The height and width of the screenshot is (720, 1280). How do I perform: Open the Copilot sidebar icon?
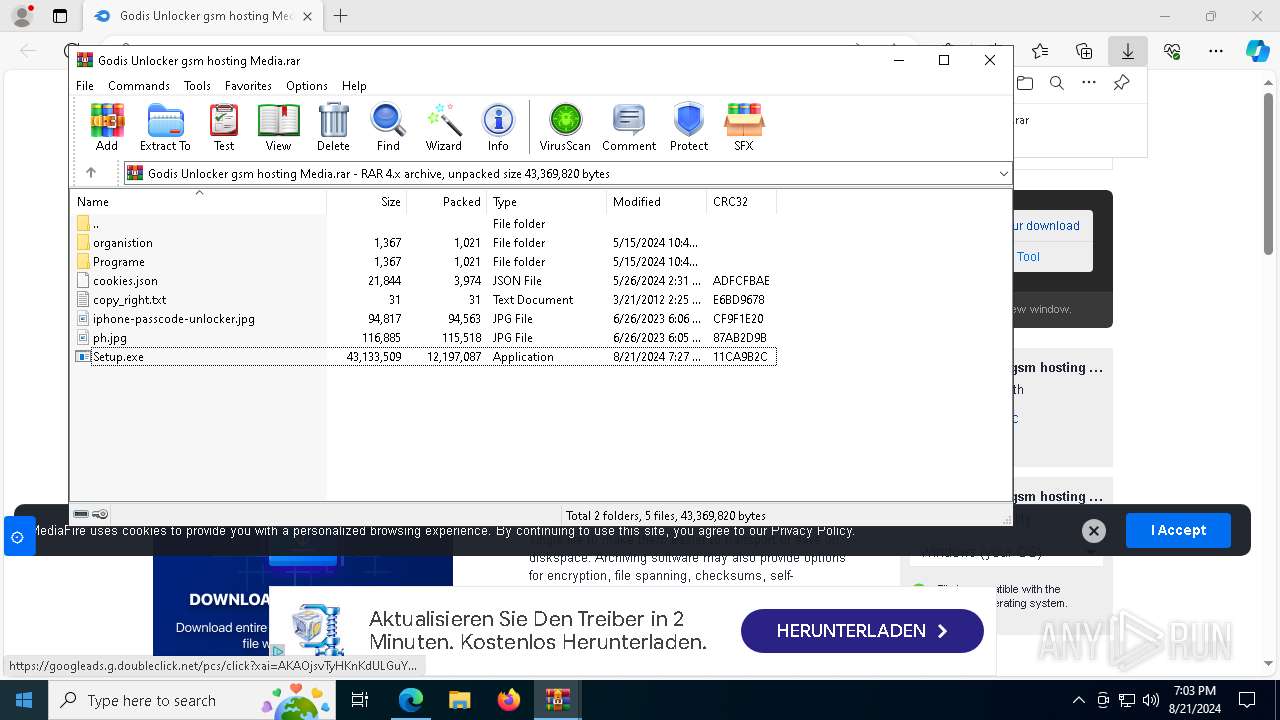(x=1257, y=51)
